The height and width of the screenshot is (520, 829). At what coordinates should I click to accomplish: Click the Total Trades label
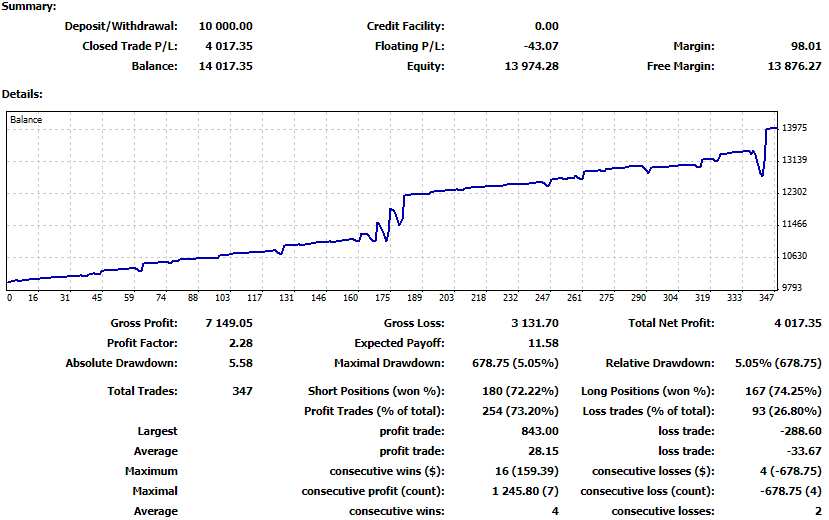coord(142,391)
